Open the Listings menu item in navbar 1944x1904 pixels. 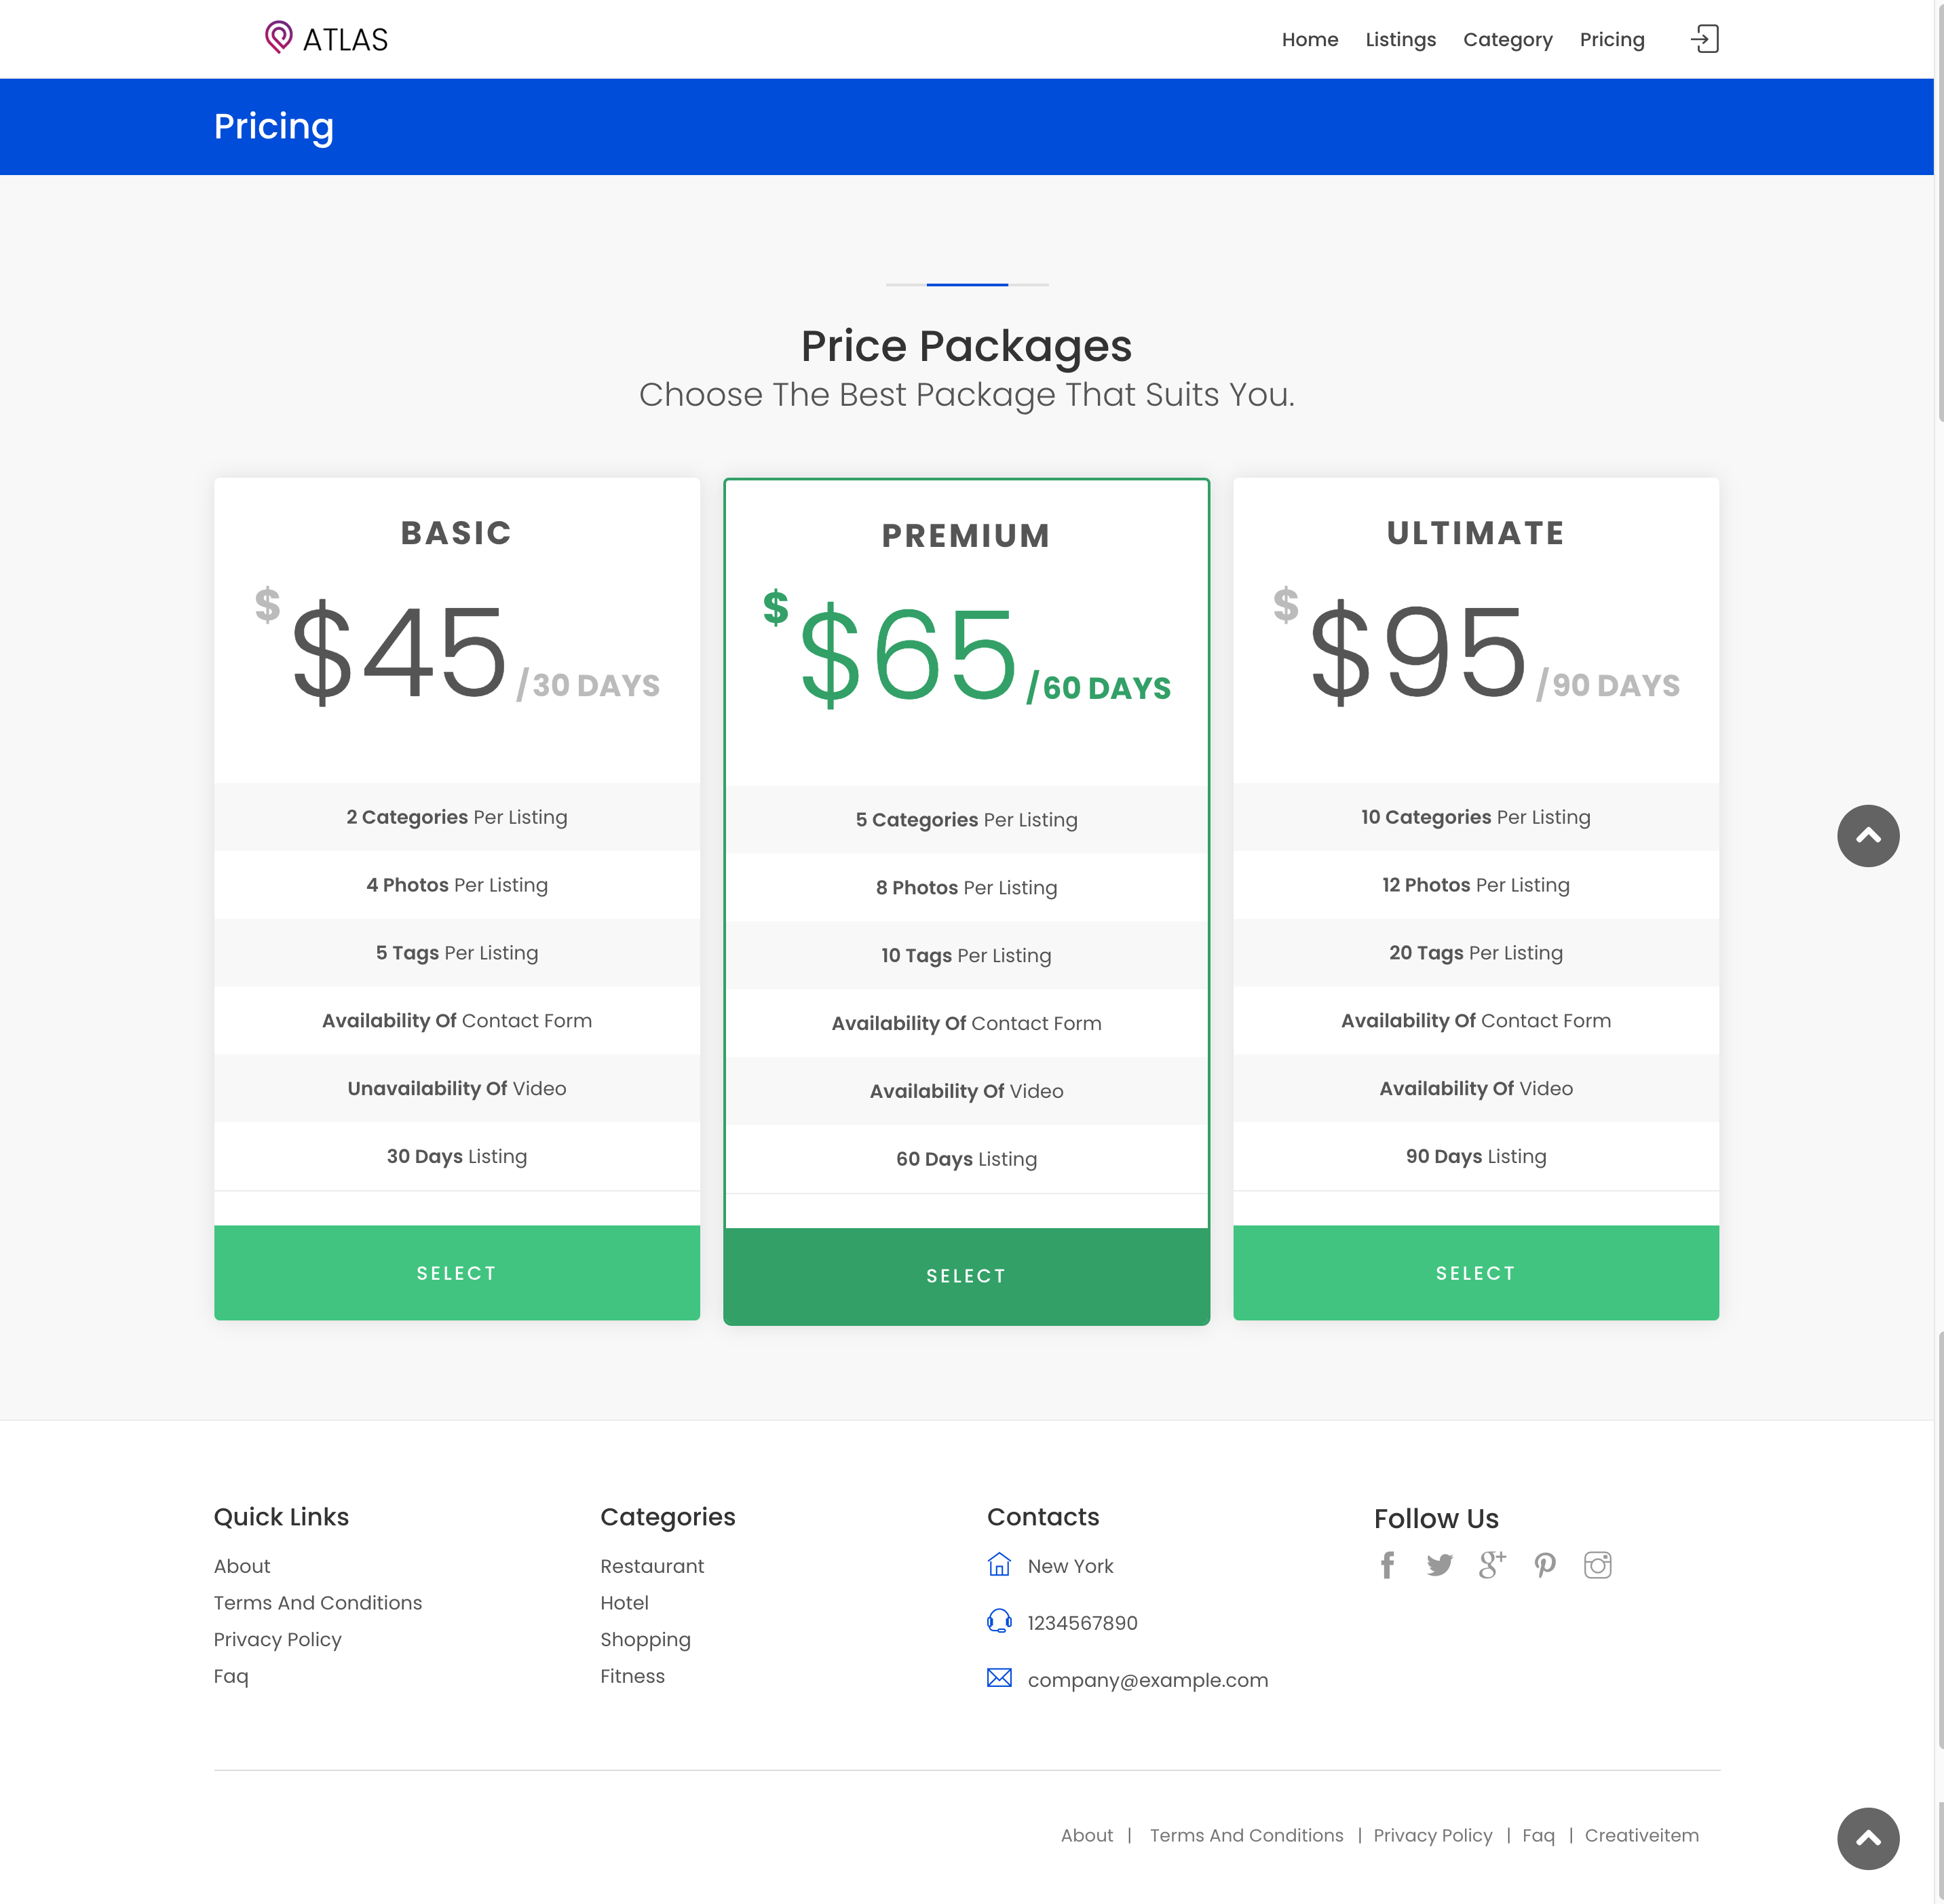coord(1402,39)
